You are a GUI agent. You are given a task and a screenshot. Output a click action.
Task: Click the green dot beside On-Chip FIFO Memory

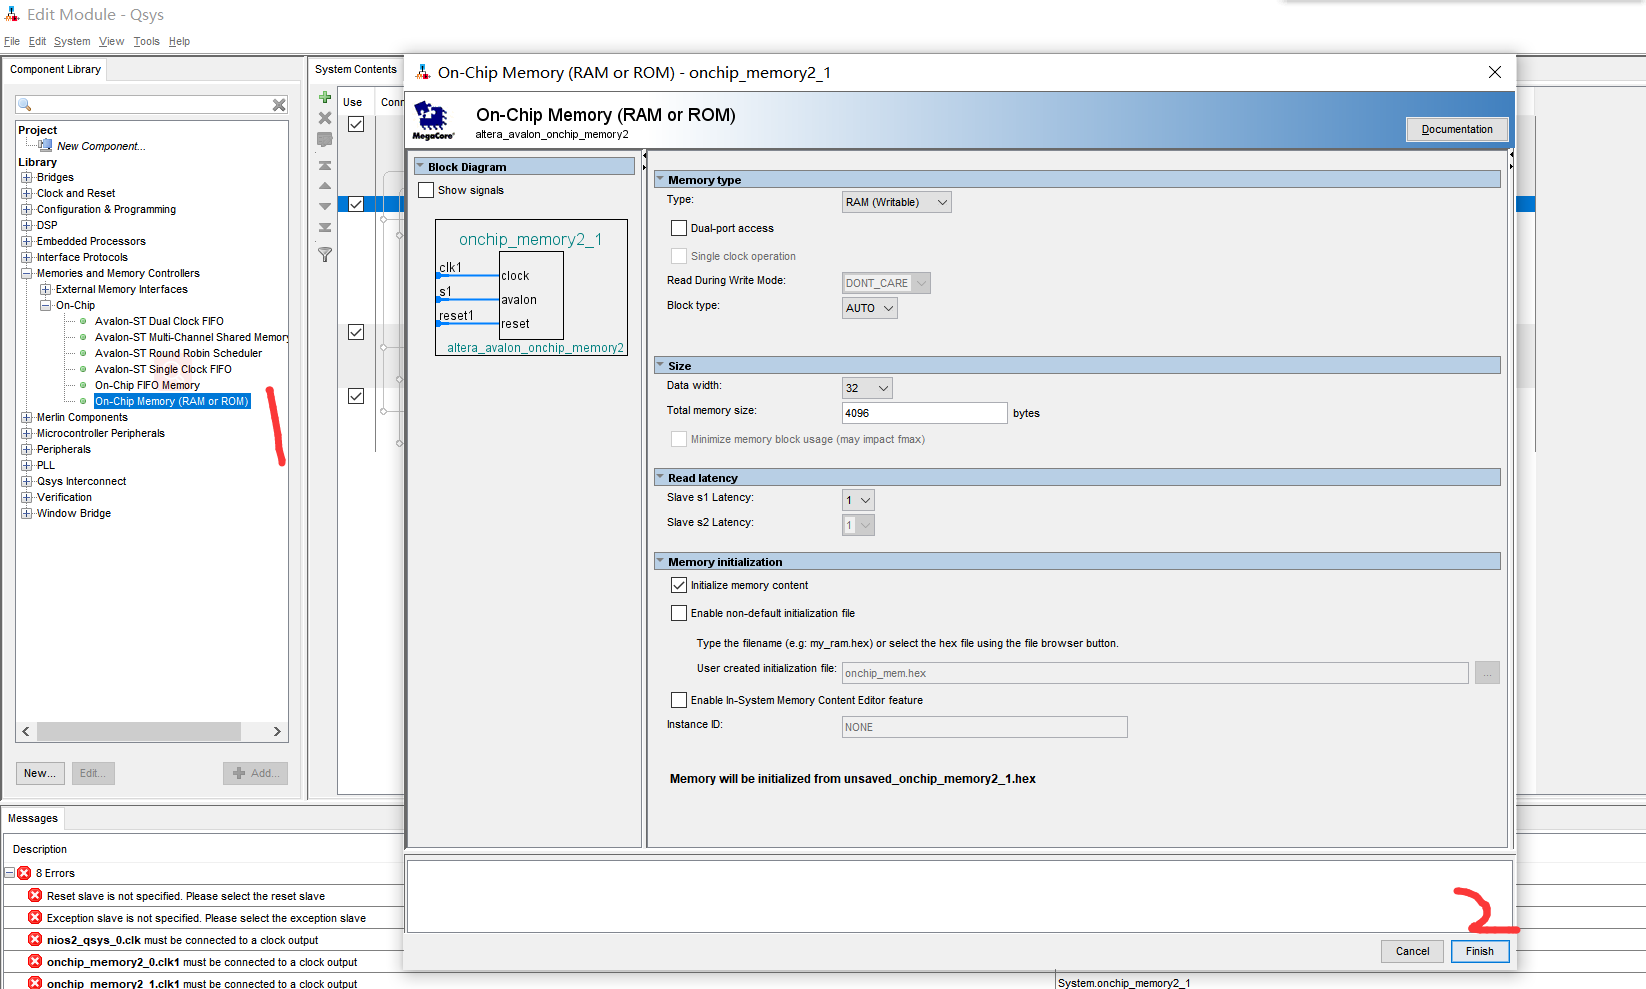pos(83,385)
